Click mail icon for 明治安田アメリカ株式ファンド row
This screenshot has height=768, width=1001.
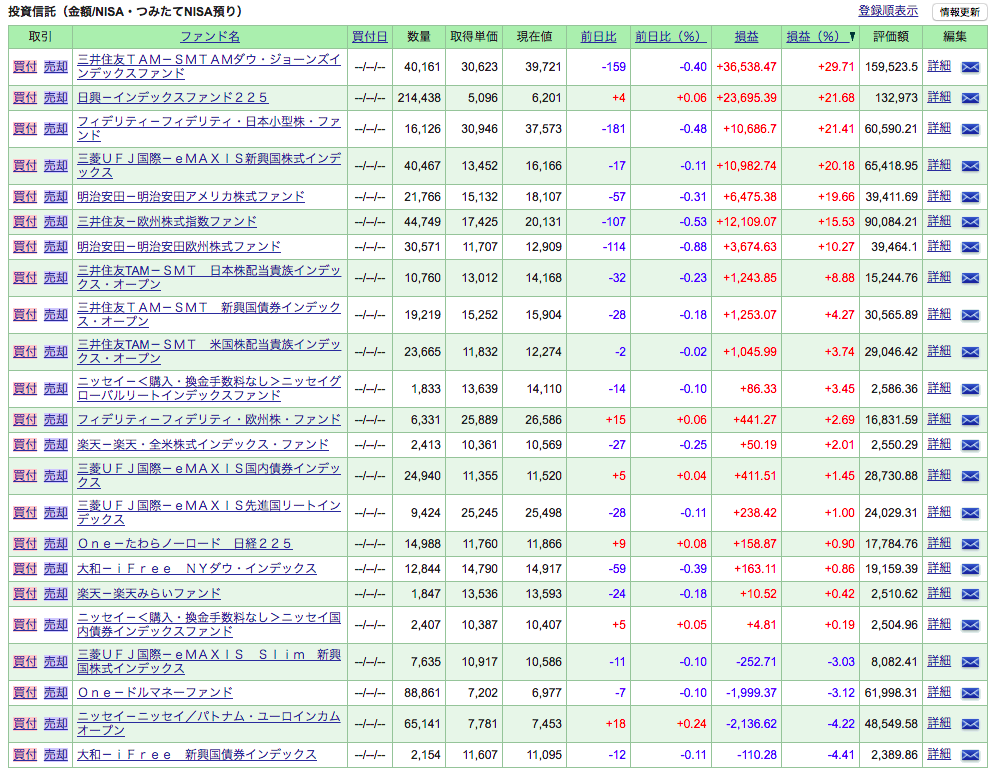pos(970,197)
